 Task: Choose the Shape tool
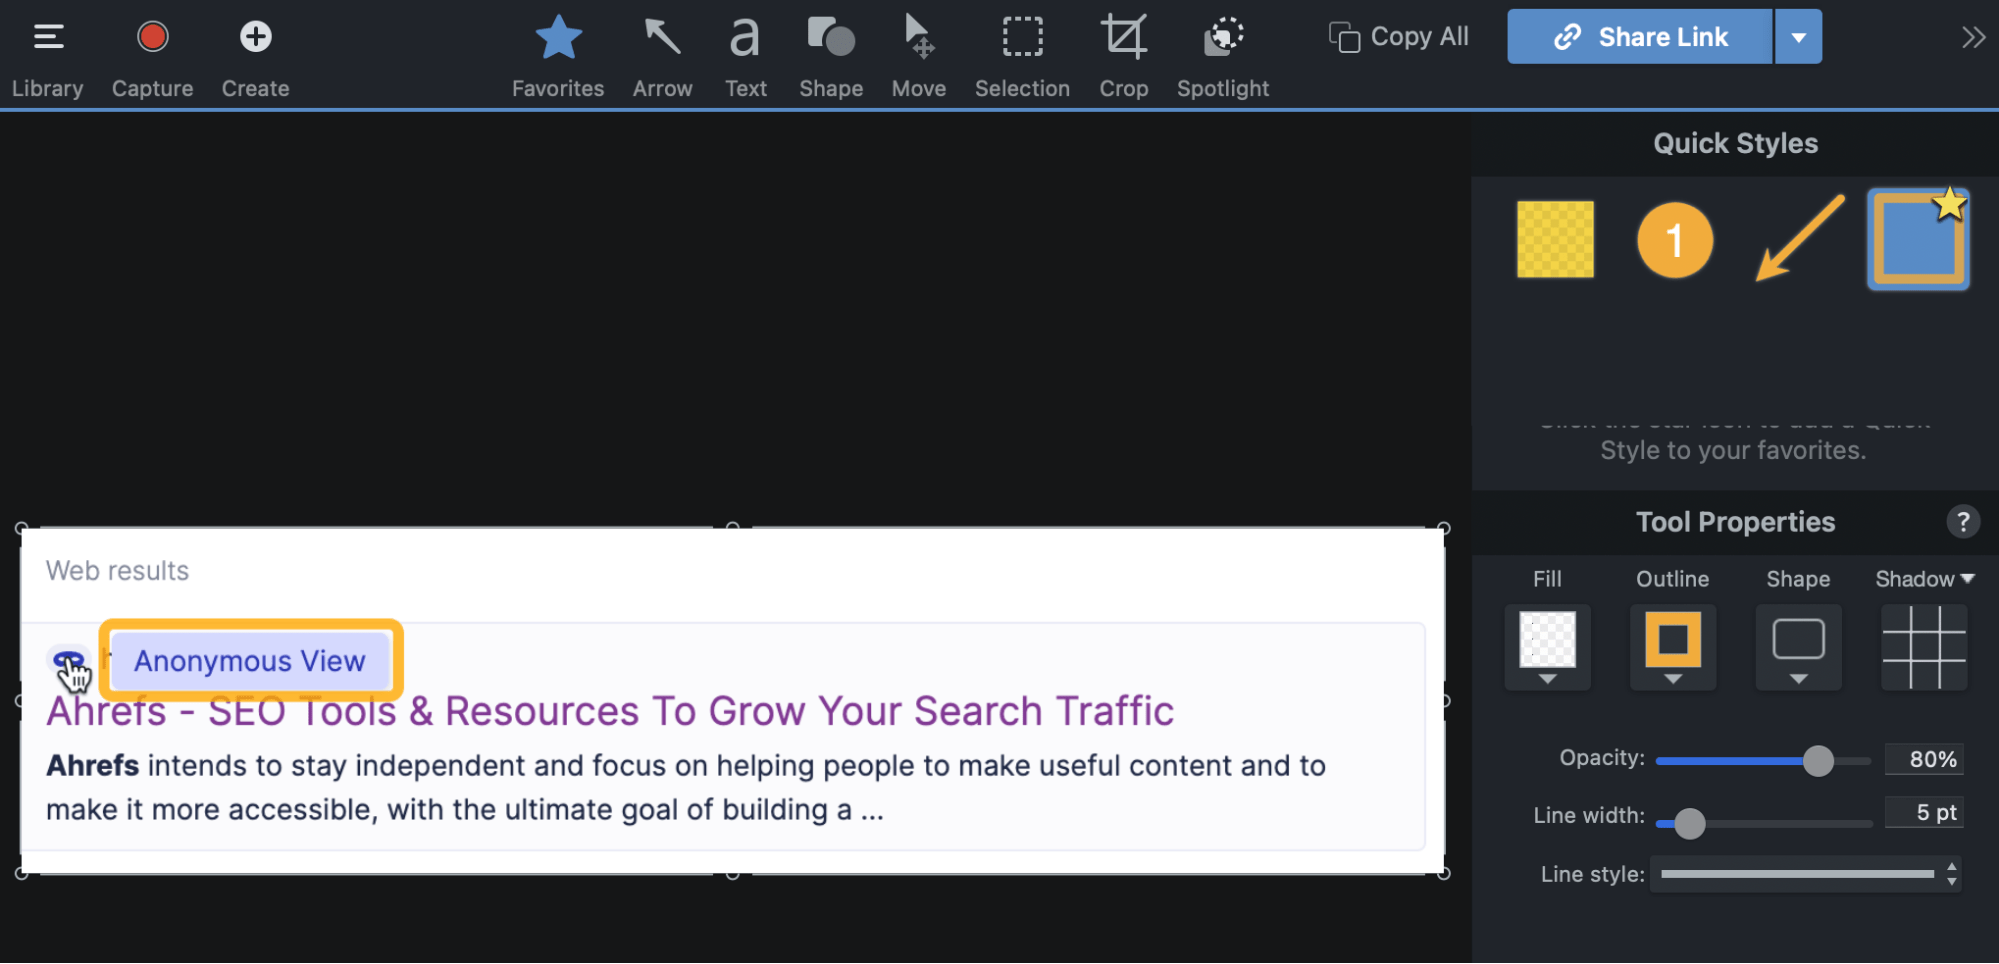(831, 57)
